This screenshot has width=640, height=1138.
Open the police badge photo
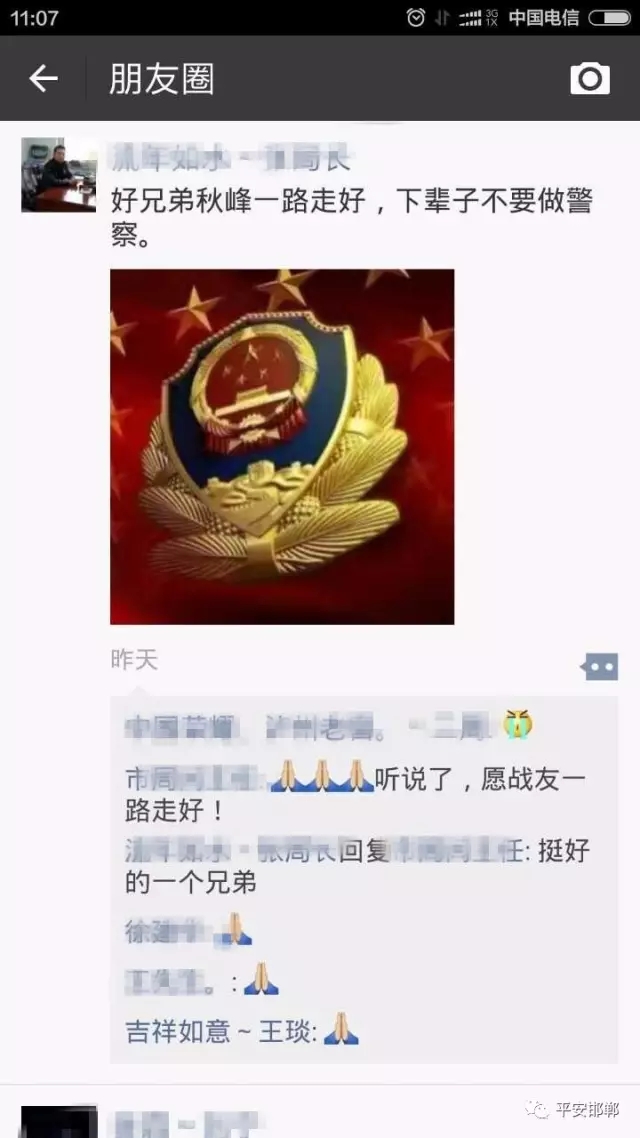(x=282, y=446)
